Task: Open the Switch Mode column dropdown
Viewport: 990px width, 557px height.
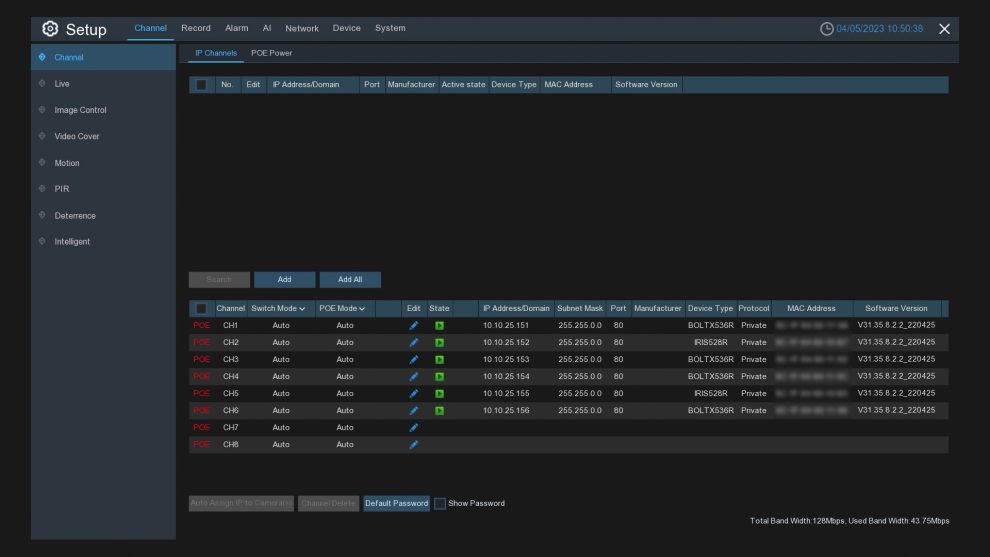Action: point(279,309)
